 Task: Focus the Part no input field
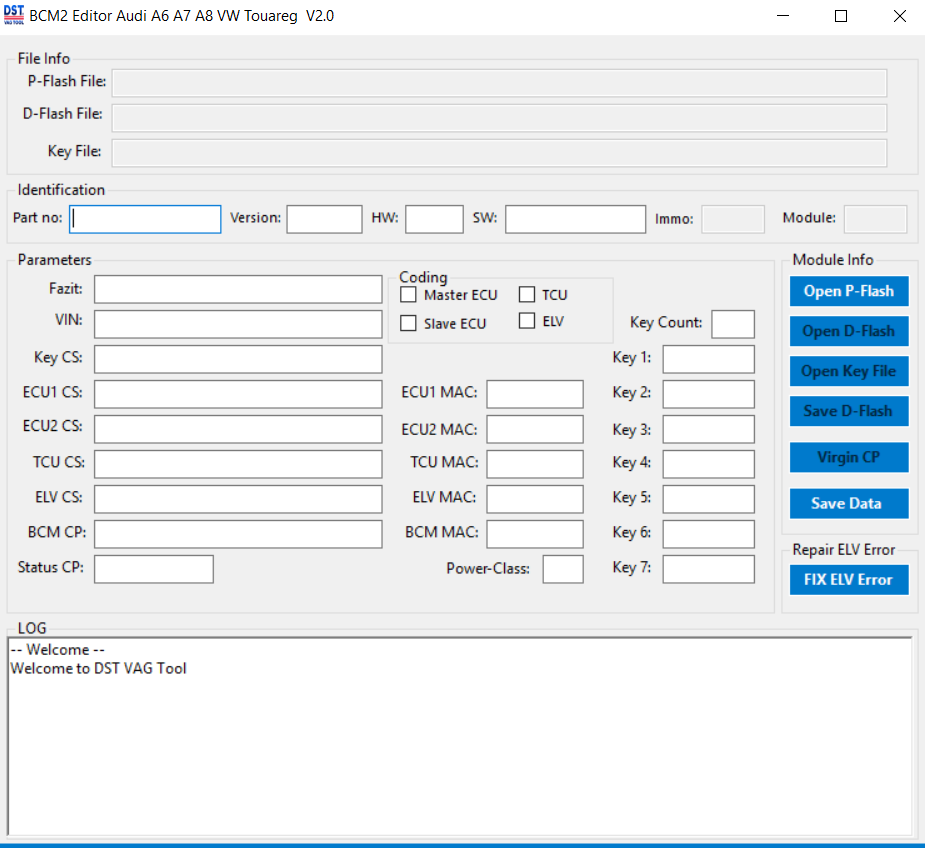click(145, 219)
